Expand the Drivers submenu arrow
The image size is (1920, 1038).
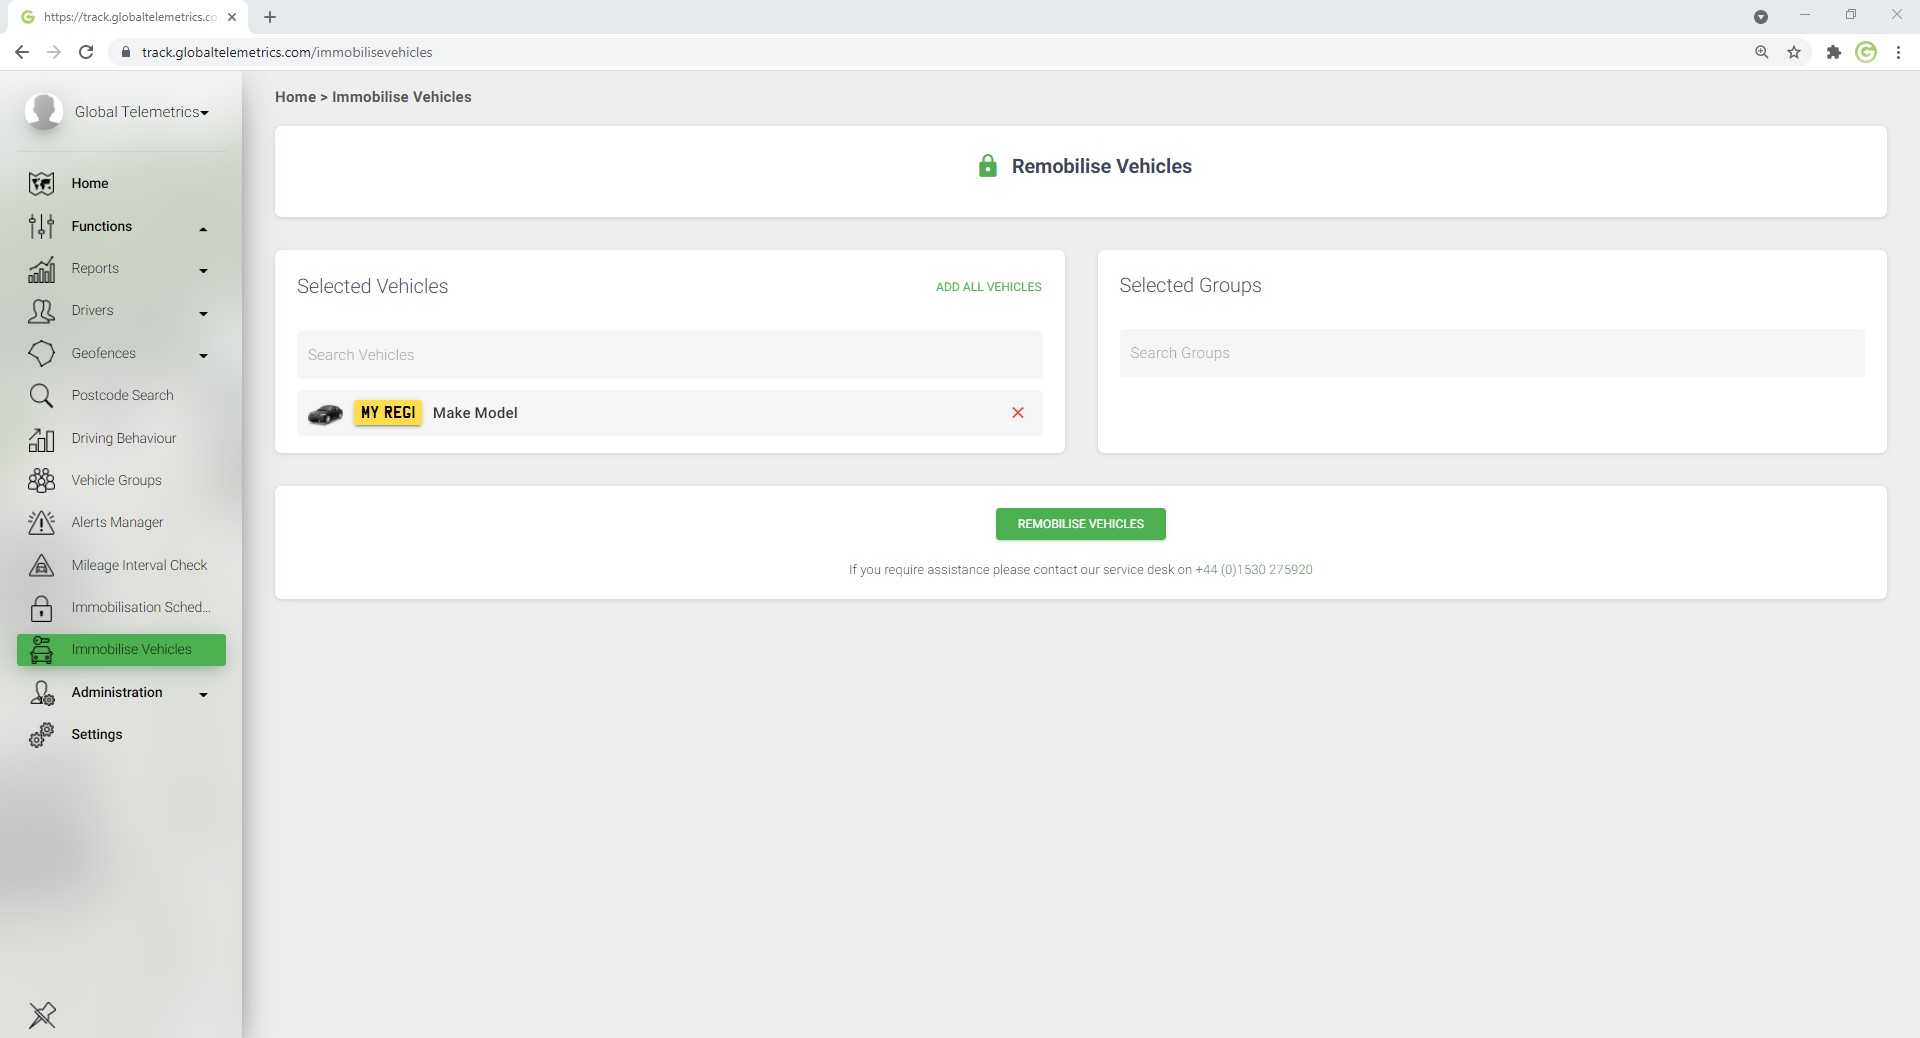click(203, 313)
